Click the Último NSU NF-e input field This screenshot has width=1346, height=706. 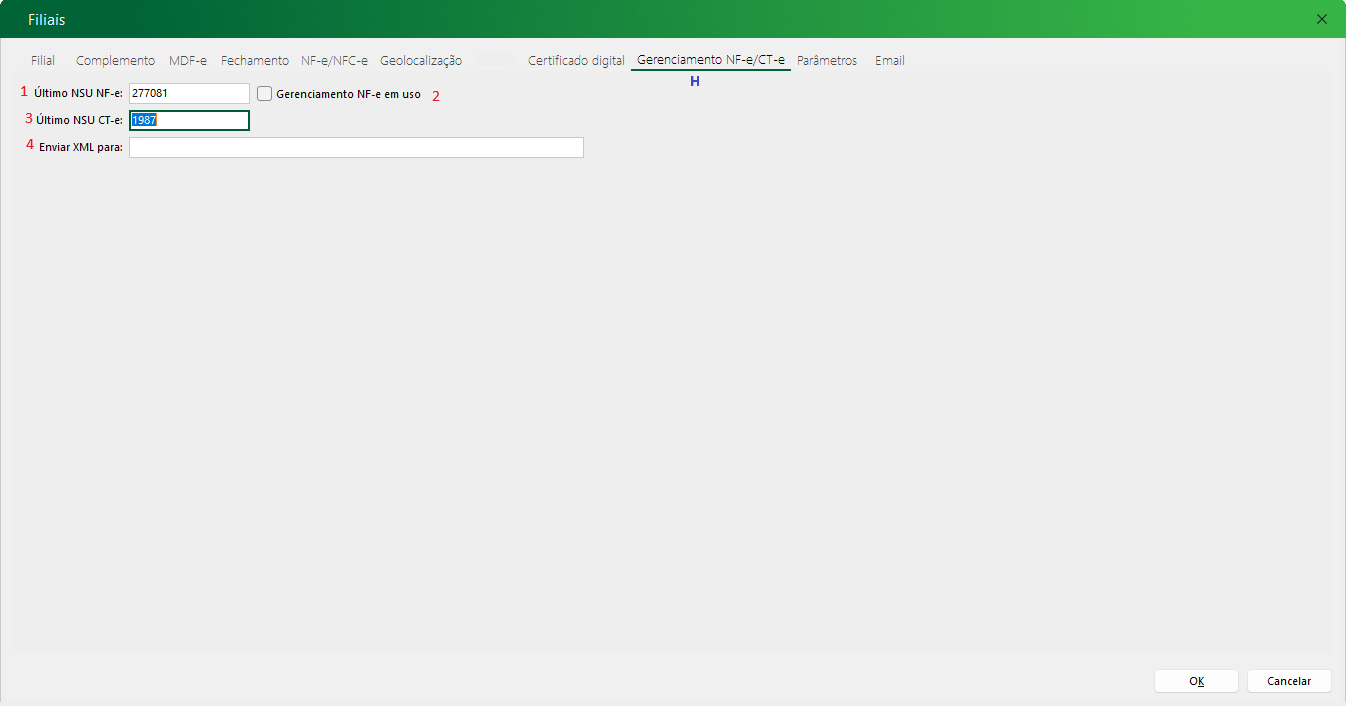pyautogui.click(x=189, y=94)
